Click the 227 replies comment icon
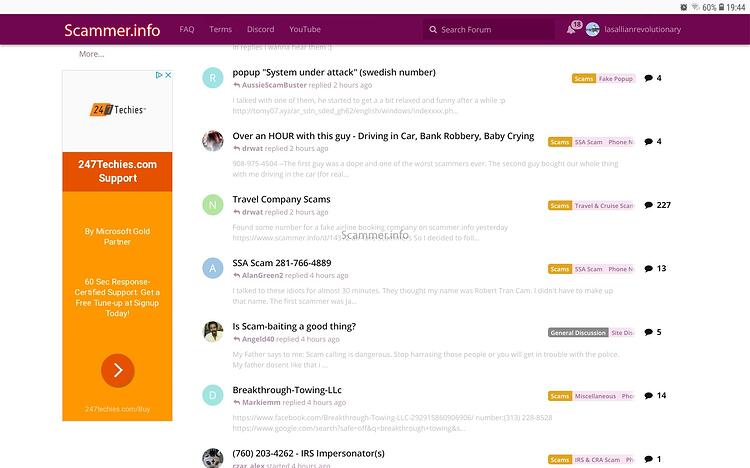Viewport: 750px width, 468px height. click(649, 205)
